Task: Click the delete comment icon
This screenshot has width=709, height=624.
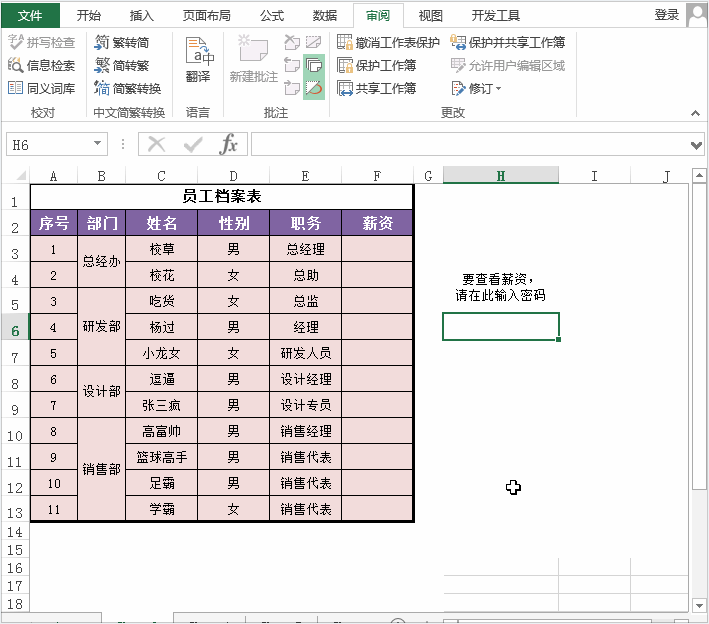Action: (292, 42)
